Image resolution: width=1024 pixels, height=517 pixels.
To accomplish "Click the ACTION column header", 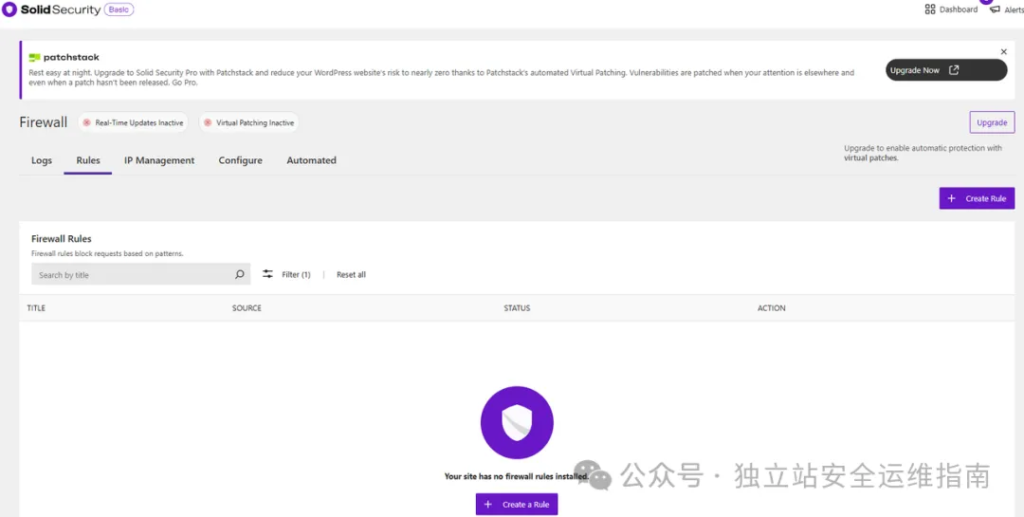I will tap(771, 308).
